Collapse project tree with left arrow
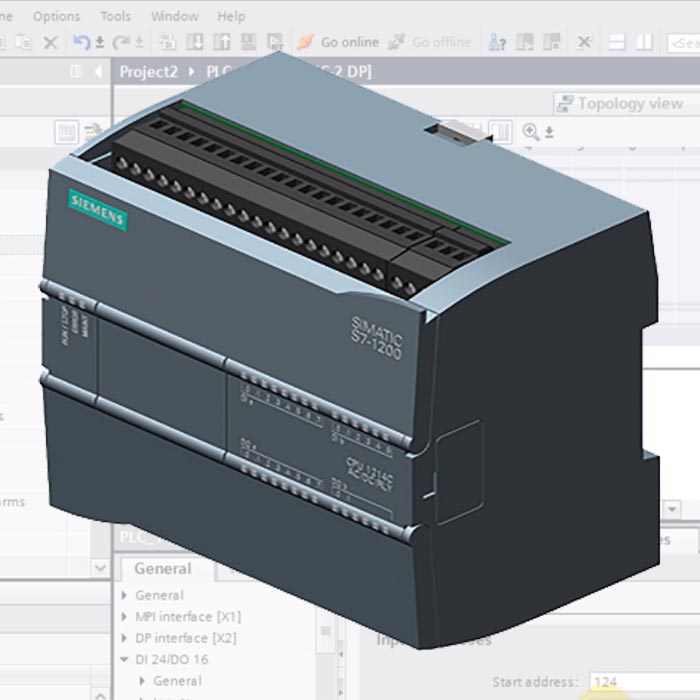Screen dimensions: 700x700 coord(99,71)
